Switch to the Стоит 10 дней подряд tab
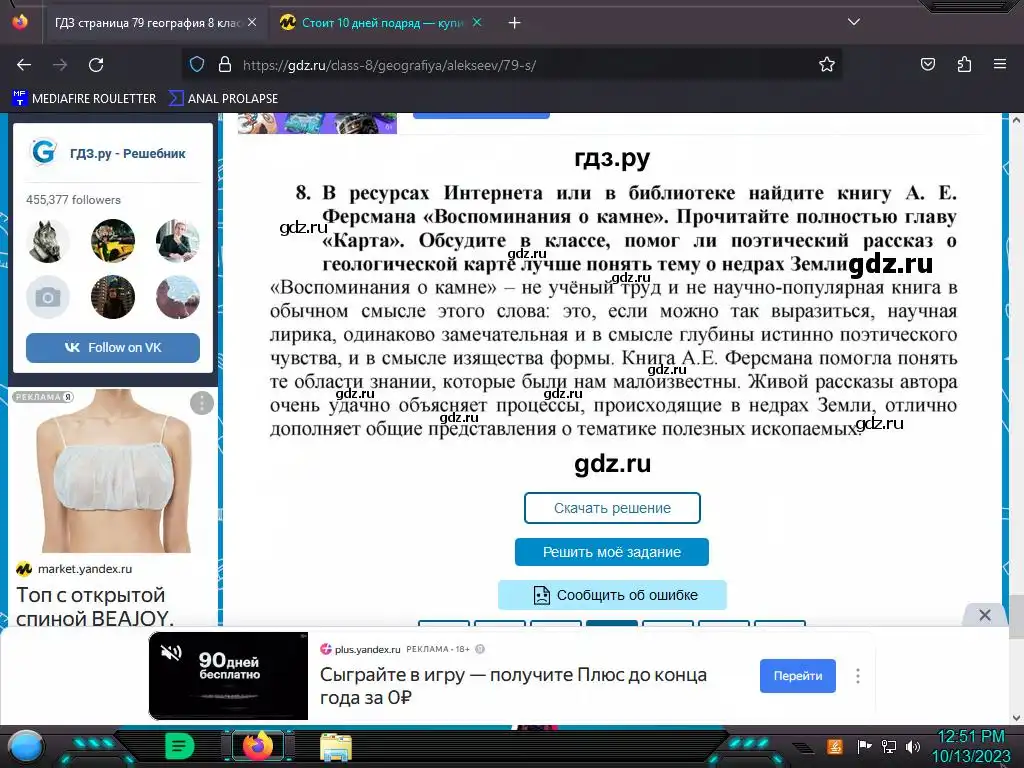This screenshot has height=768, width=1024. coord(382,23)
